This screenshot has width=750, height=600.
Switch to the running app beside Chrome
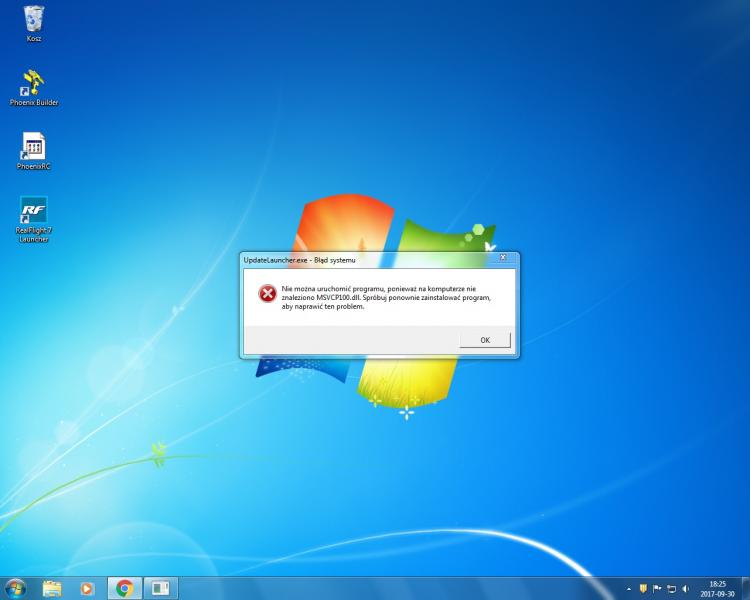tap(160, 588)
